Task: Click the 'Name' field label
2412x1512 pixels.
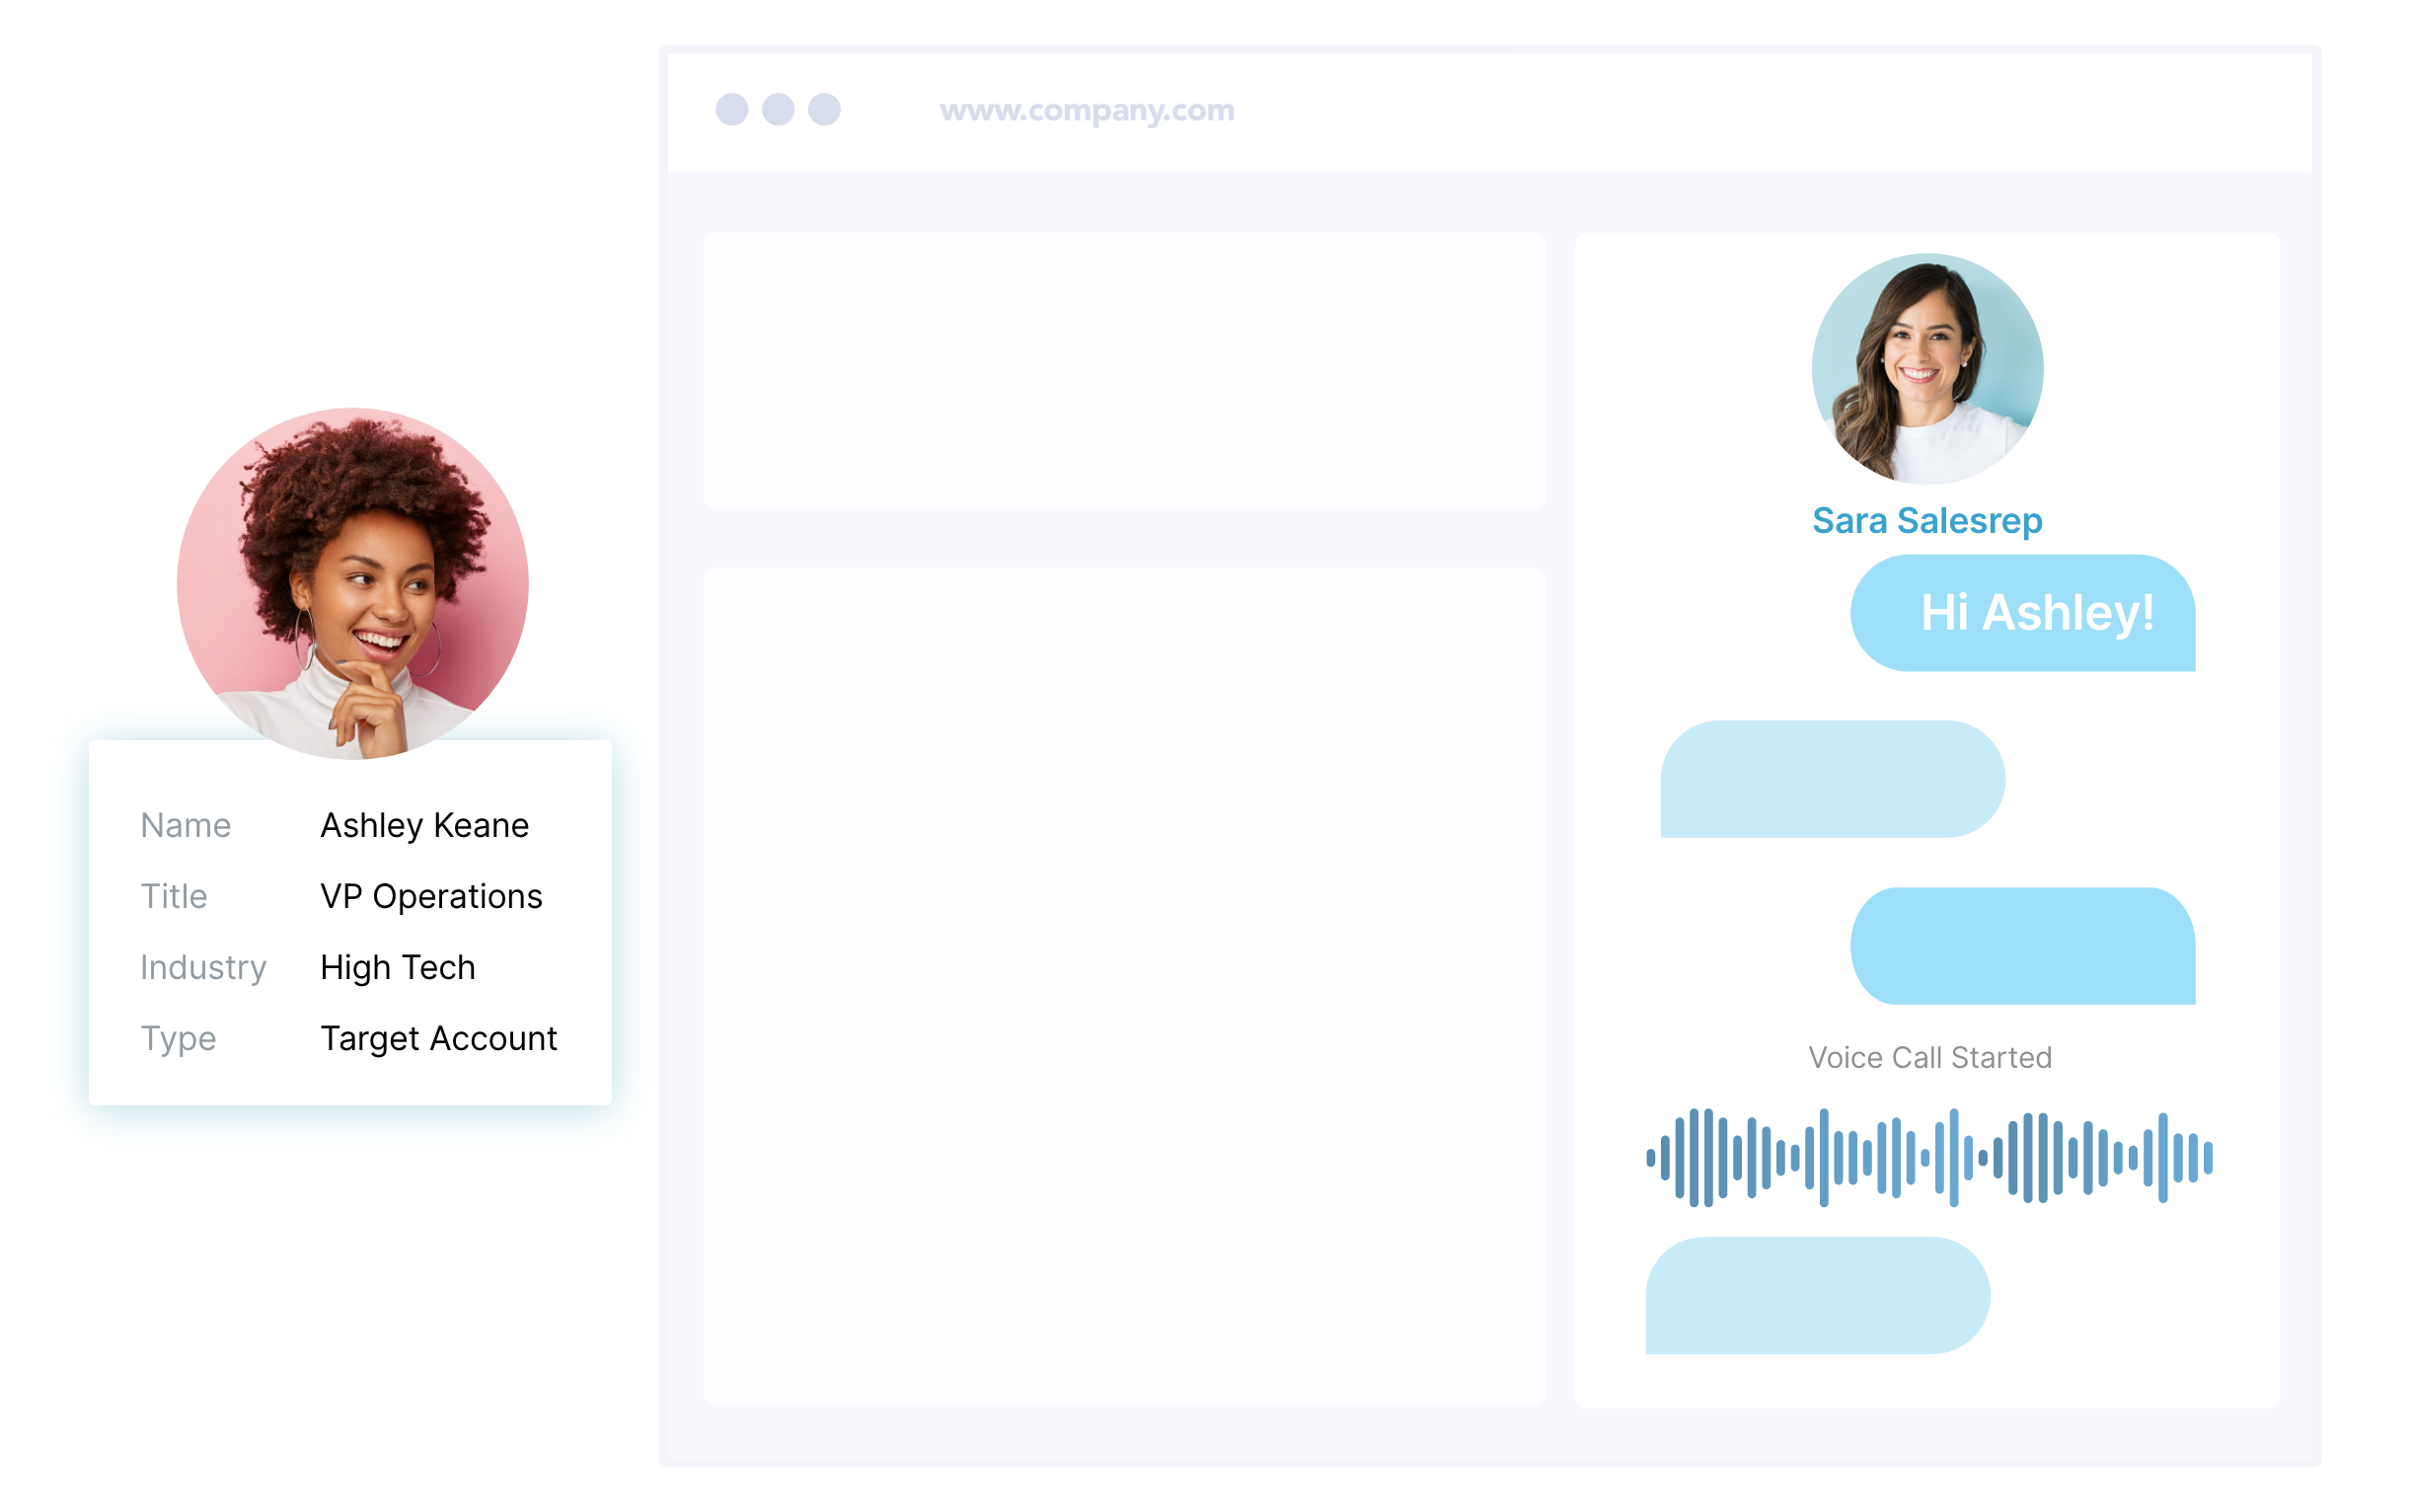Action: [x=186, y=825]
